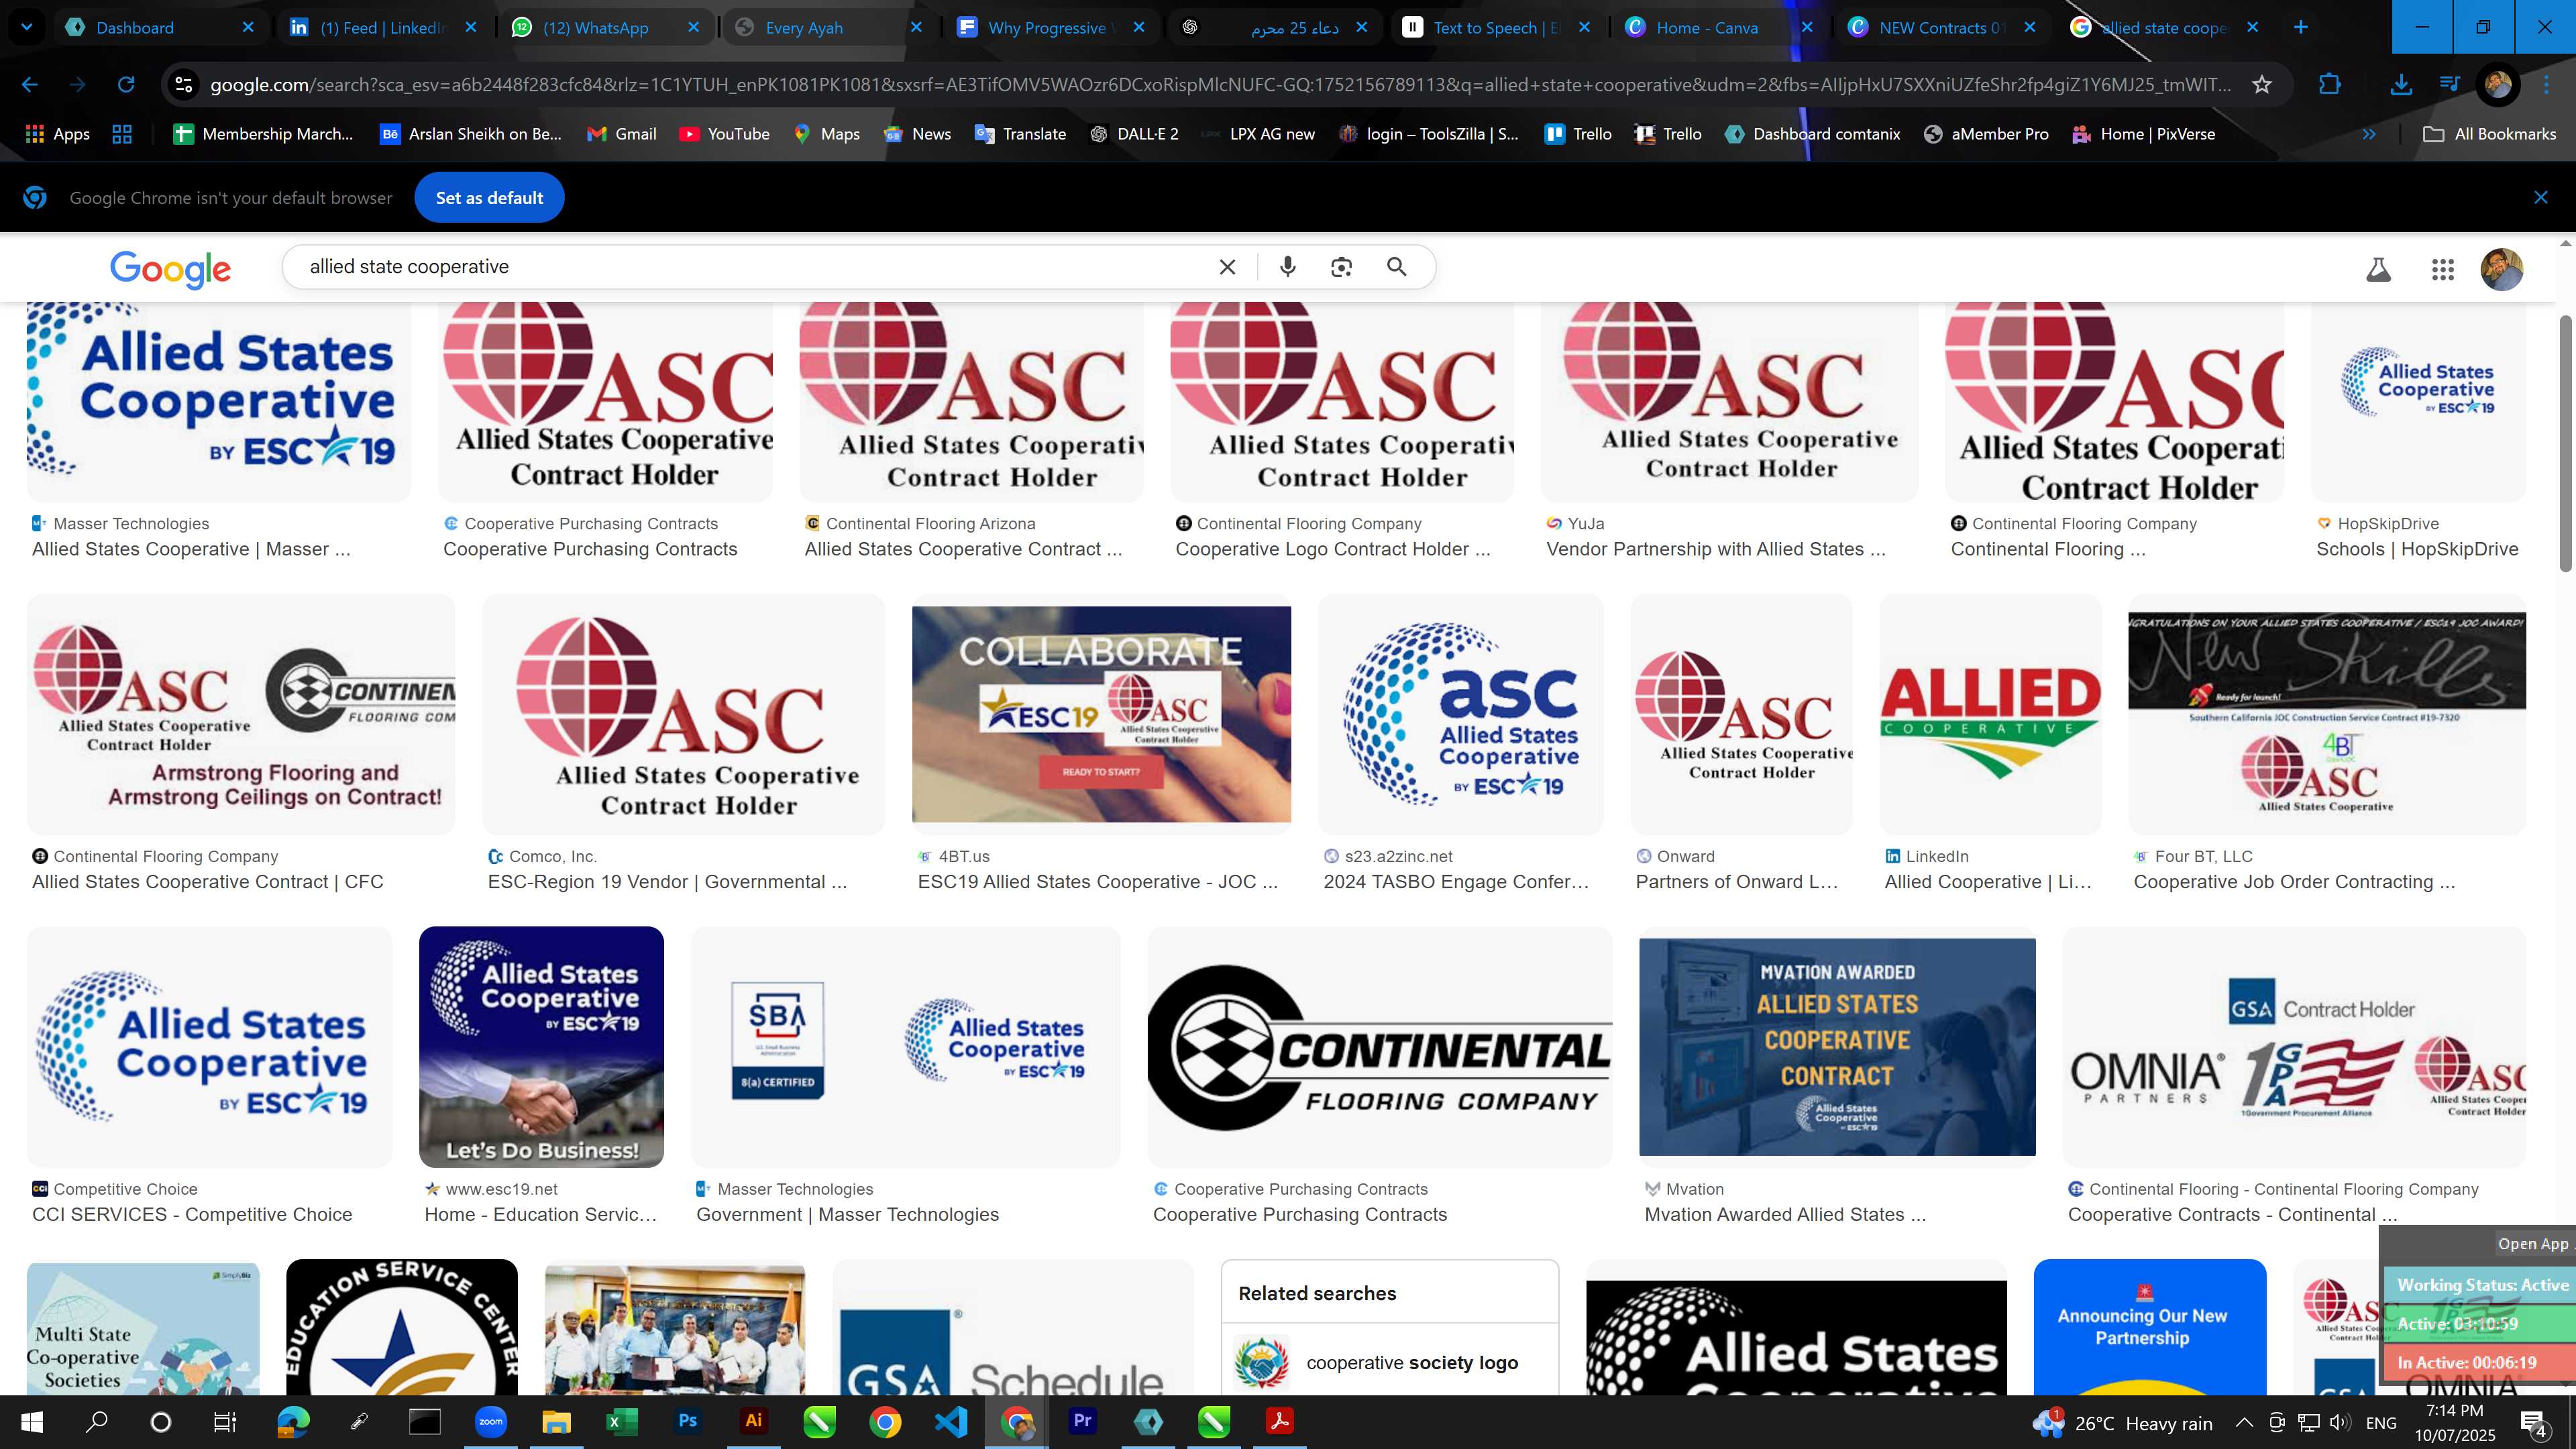Click the Open App overlay button

pos(2532,1243)
